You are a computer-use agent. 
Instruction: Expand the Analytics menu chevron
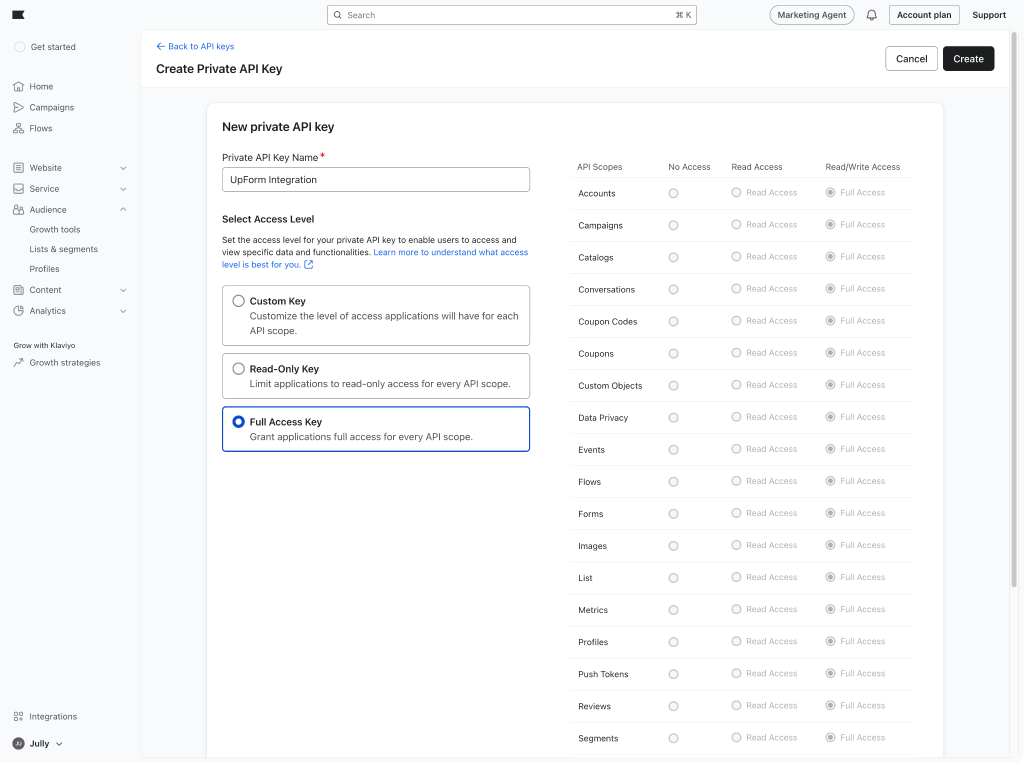tap(123, 311)
